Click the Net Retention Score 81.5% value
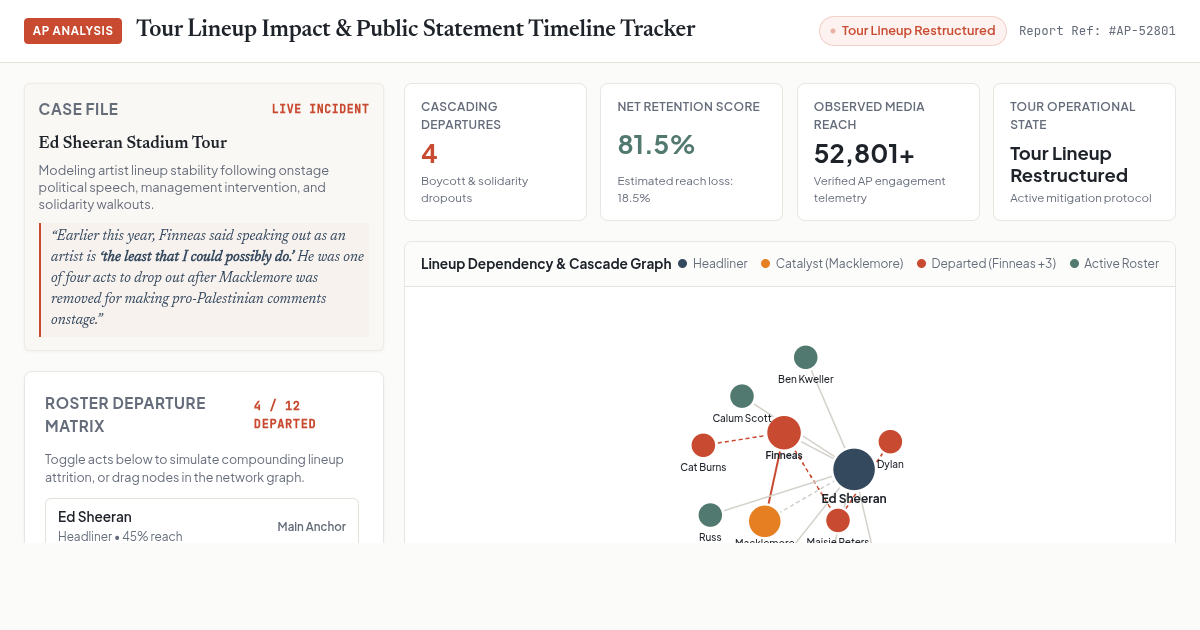The height and width of the screenshot is (630, 1200). click(x=656, y=145)
